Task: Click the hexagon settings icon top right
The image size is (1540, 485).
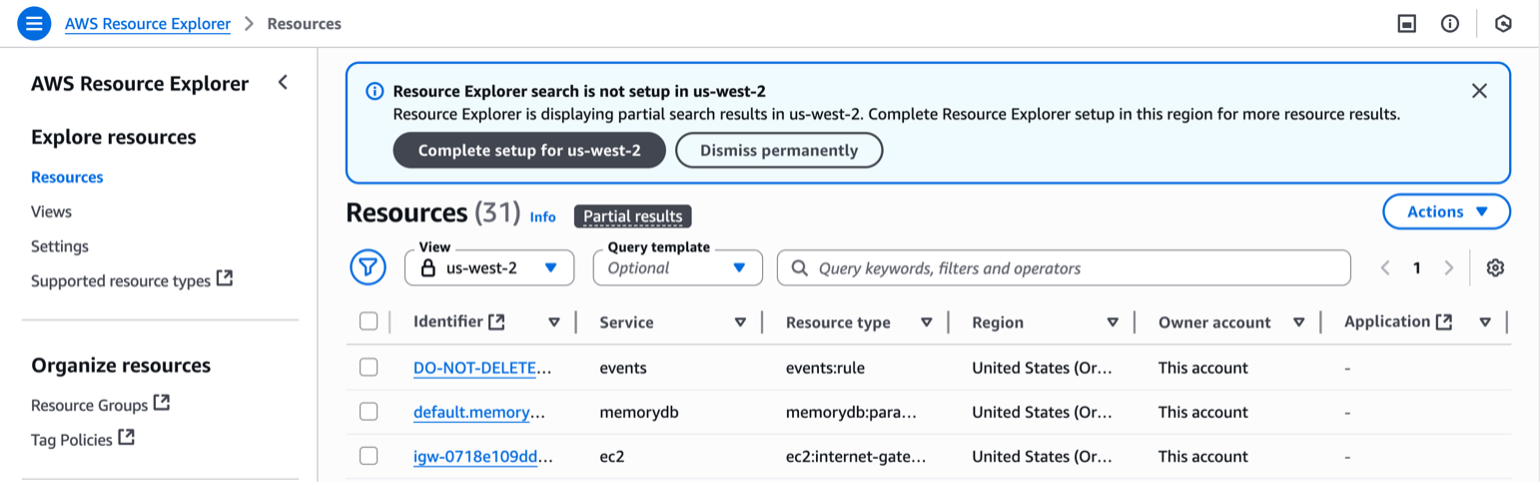Action: pos(1503,23)
